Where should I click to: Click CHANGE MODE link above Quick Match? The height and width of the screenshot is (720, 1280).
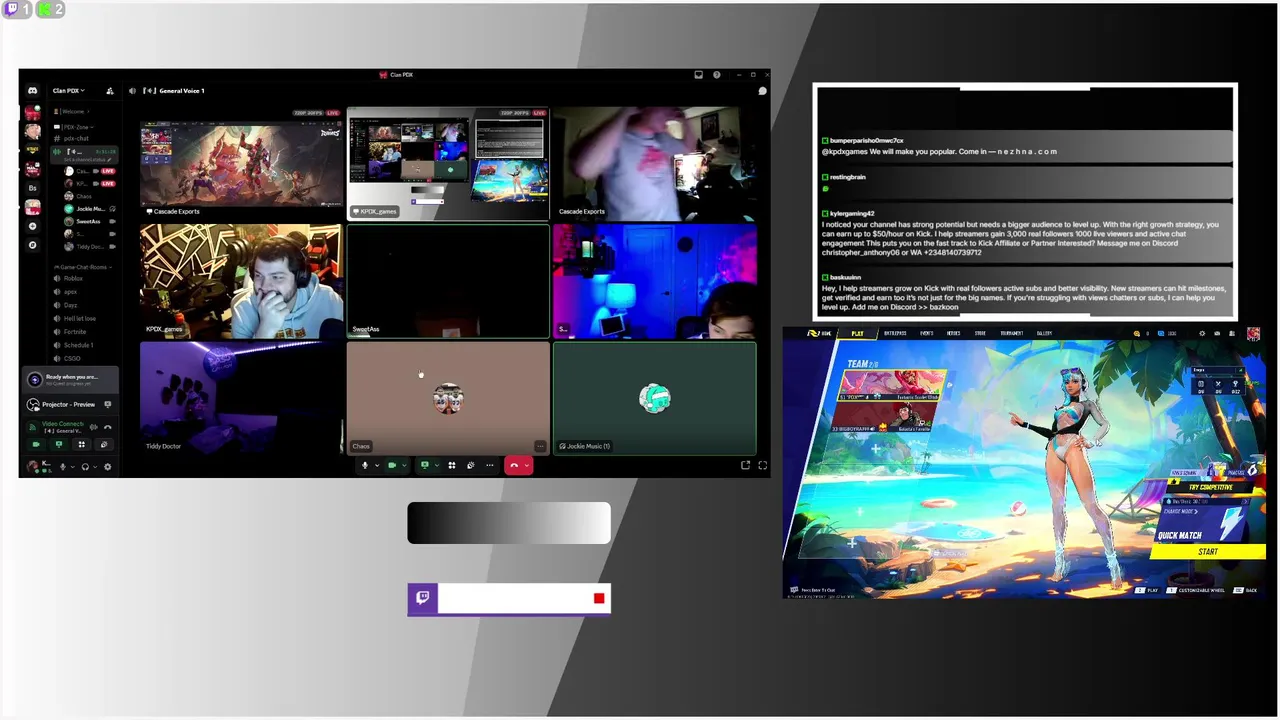click(x=1180, y=511)
